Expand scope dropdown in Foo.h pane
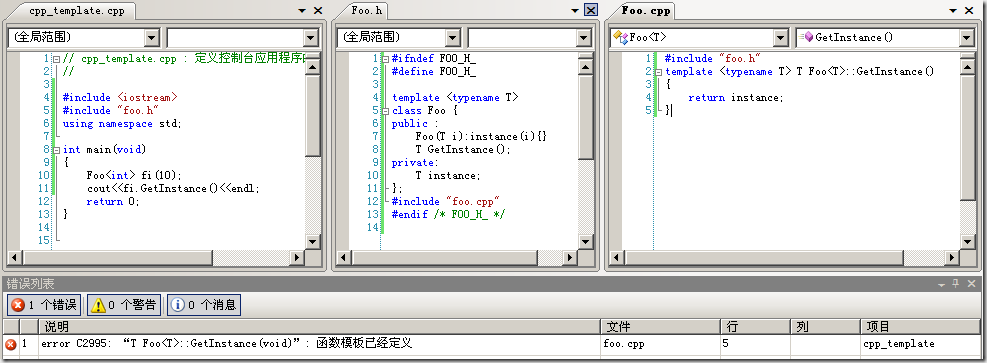 point(452,38)
